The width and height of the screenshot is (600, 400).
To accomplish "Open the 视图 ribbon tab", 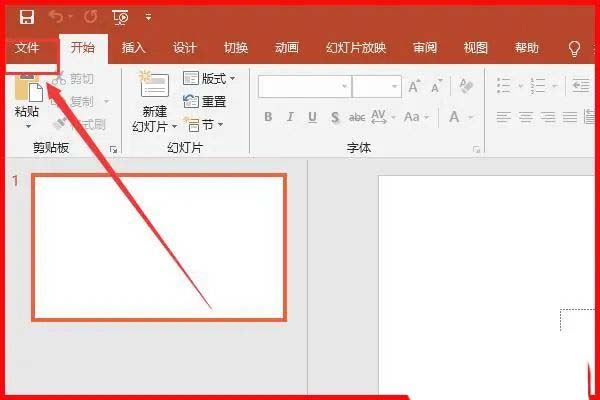I will (x=476, y=48).
